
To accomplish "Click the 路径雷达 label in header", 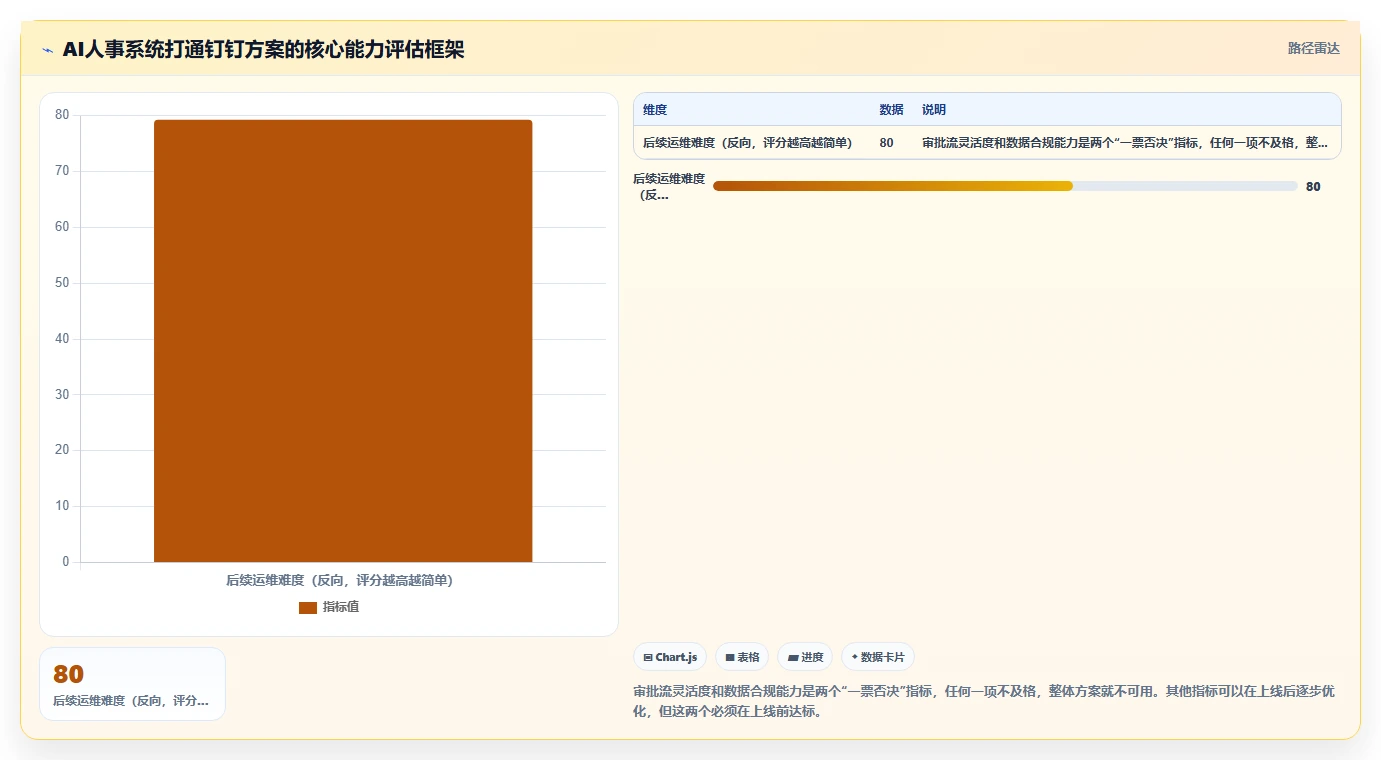I will point(1313,48).
